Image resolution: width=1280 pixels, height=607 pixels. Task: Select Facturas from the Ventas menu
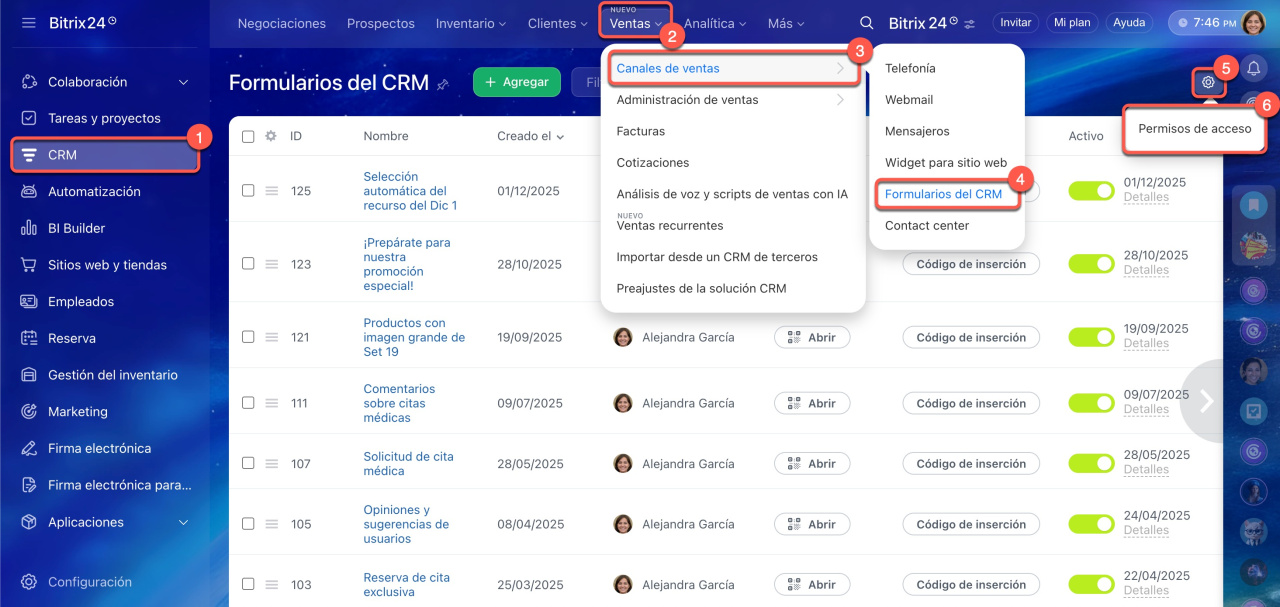[640, 131]
